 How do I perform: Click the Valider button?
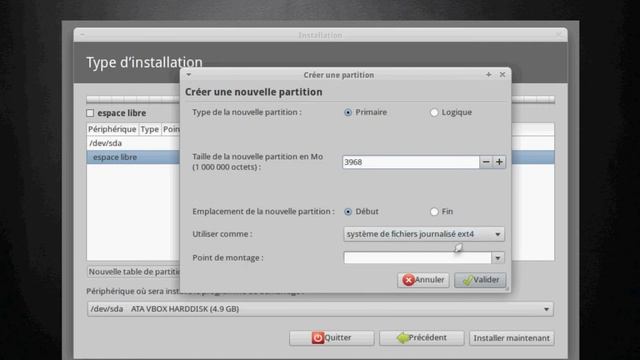point(480,280)
